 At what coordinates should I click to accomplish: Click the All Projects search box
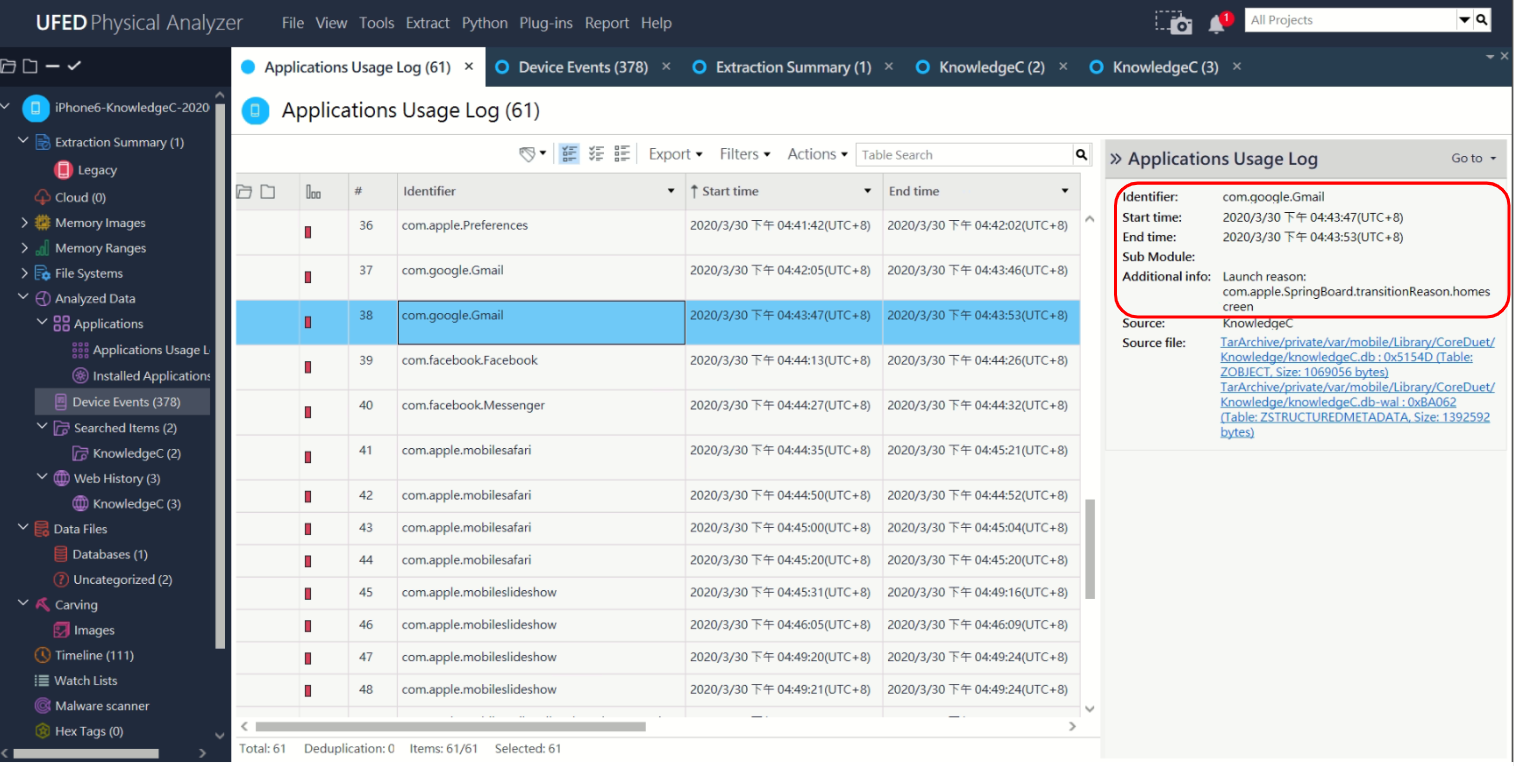(1350, 20)
